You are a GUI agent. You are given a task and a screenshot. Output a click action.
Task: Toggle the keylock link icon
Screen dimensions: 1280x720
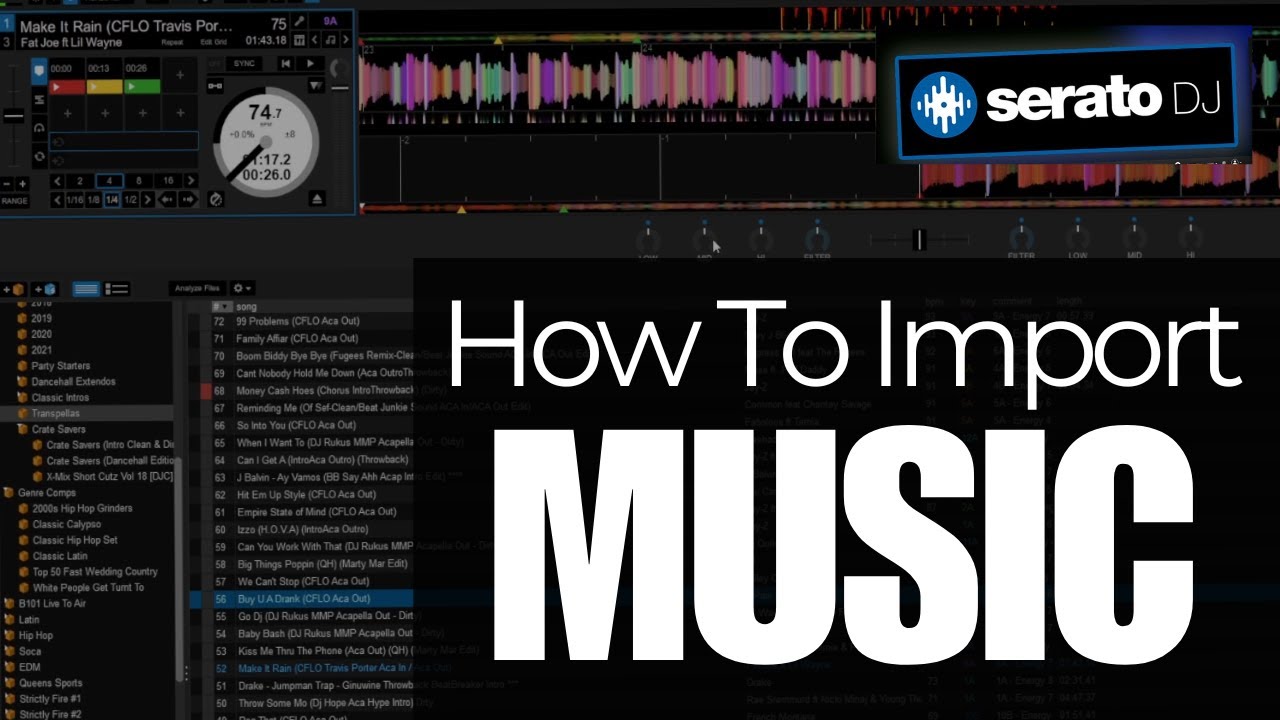coord(215,86)
